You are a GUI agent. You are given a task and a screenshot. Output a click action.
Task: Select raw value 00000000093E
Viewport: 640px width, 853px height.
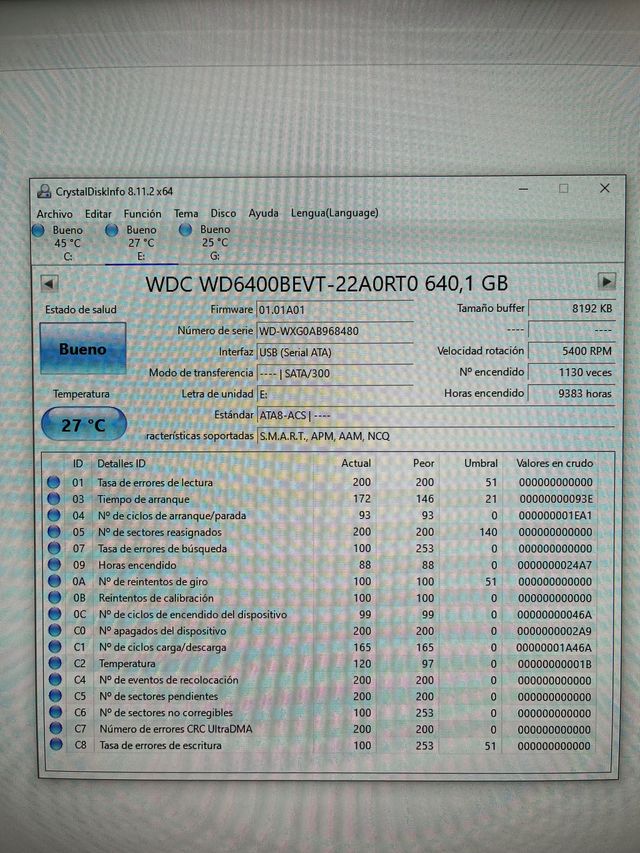[556, 499]
